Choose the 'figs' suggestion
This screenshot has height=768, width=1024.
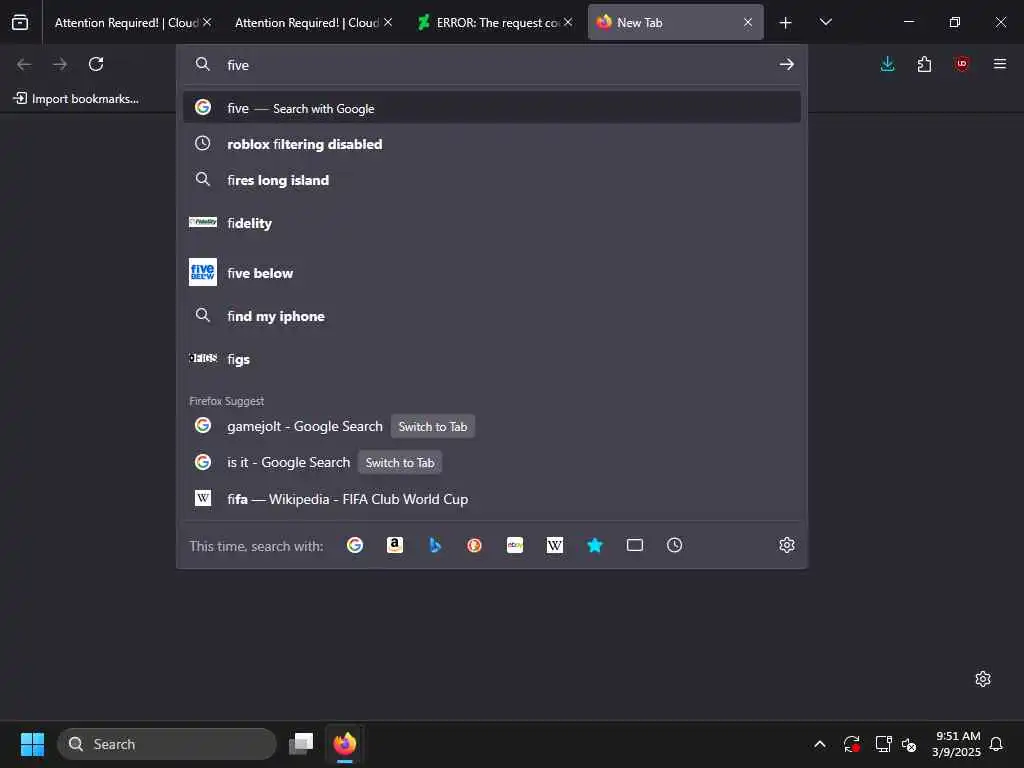[x=492, y=359]
